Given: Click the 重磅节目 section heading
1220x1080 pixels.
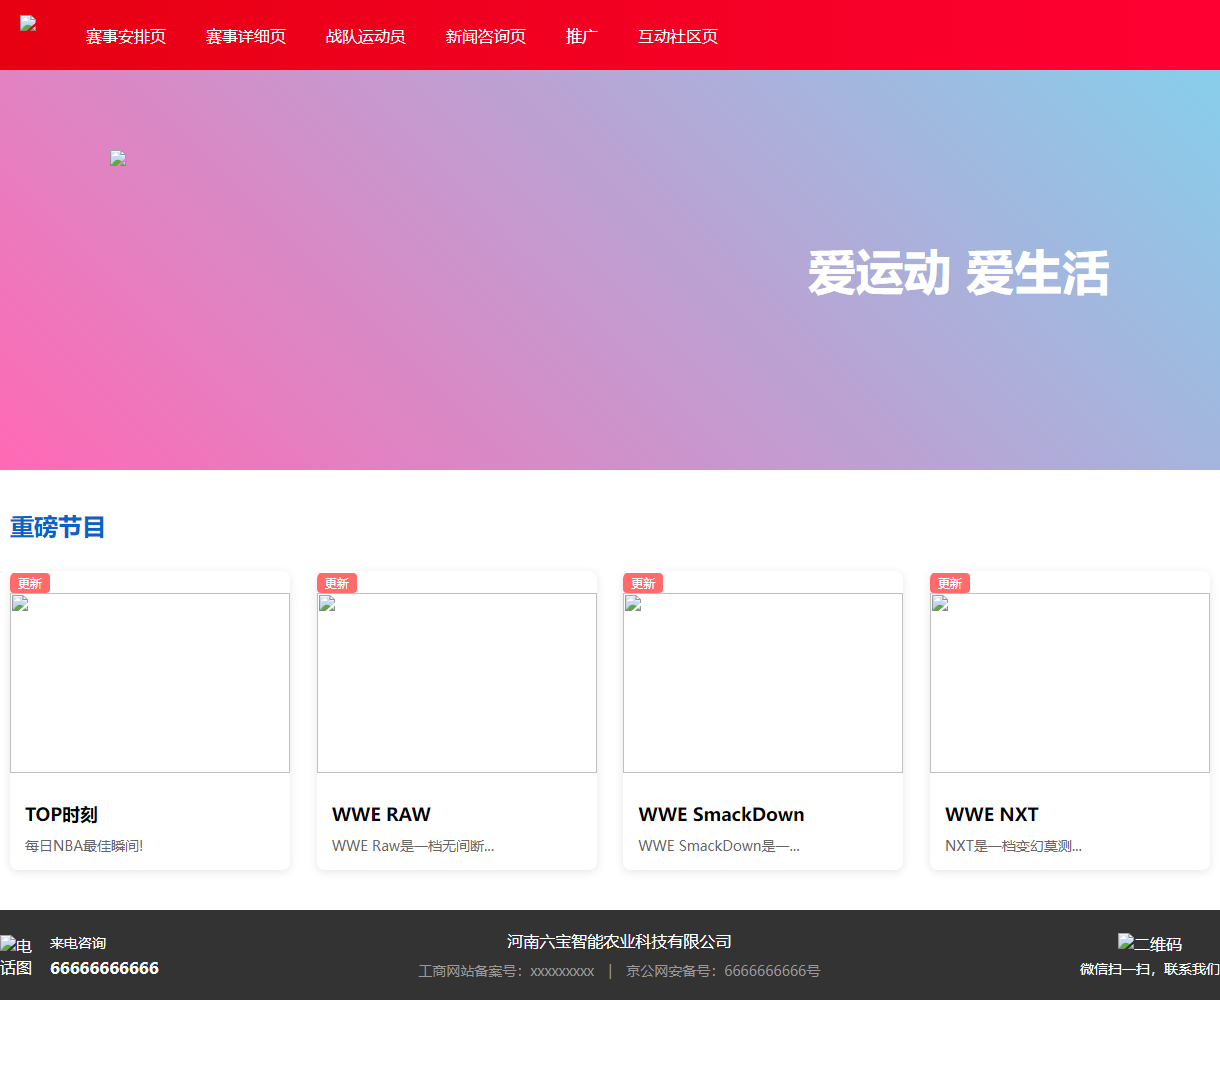Looking at the screenshot, I should tap(56, 528).
